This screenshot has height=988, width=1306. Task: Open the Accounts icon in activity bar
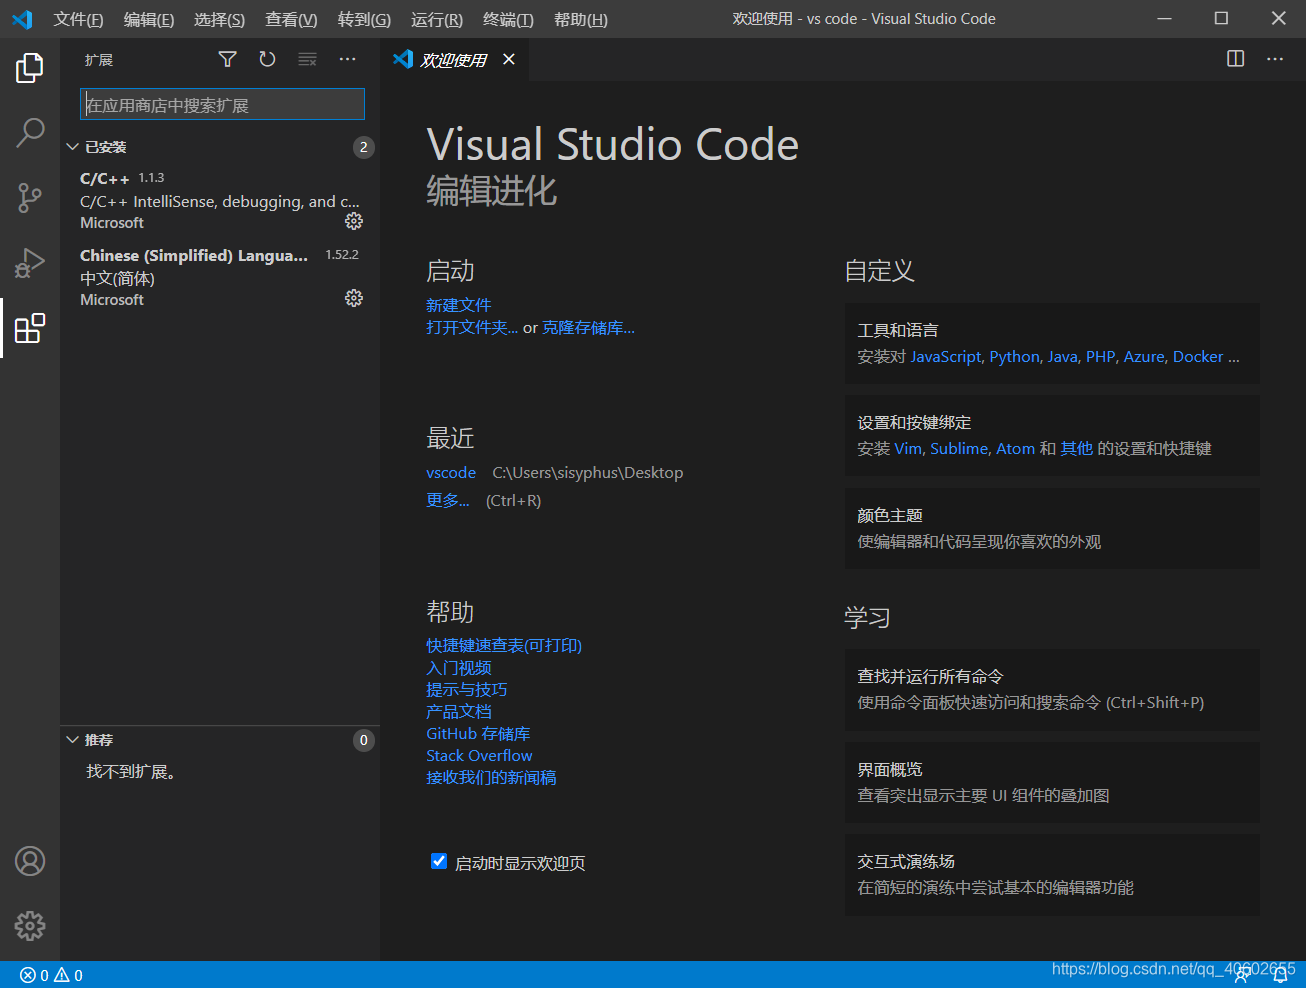(30, 861)
